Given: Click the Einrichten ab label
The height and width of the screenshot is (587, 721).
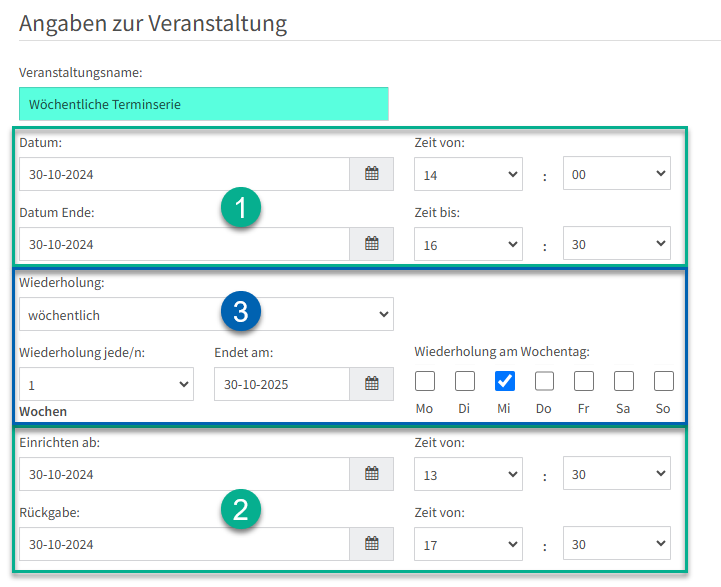Looking at the screenshot, I should coord(59,443).
